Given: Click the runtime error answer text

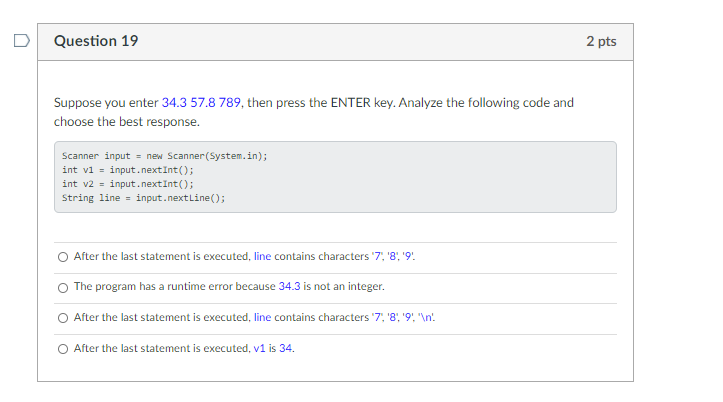Looking at the screenshot, I should tap(229, 287).
